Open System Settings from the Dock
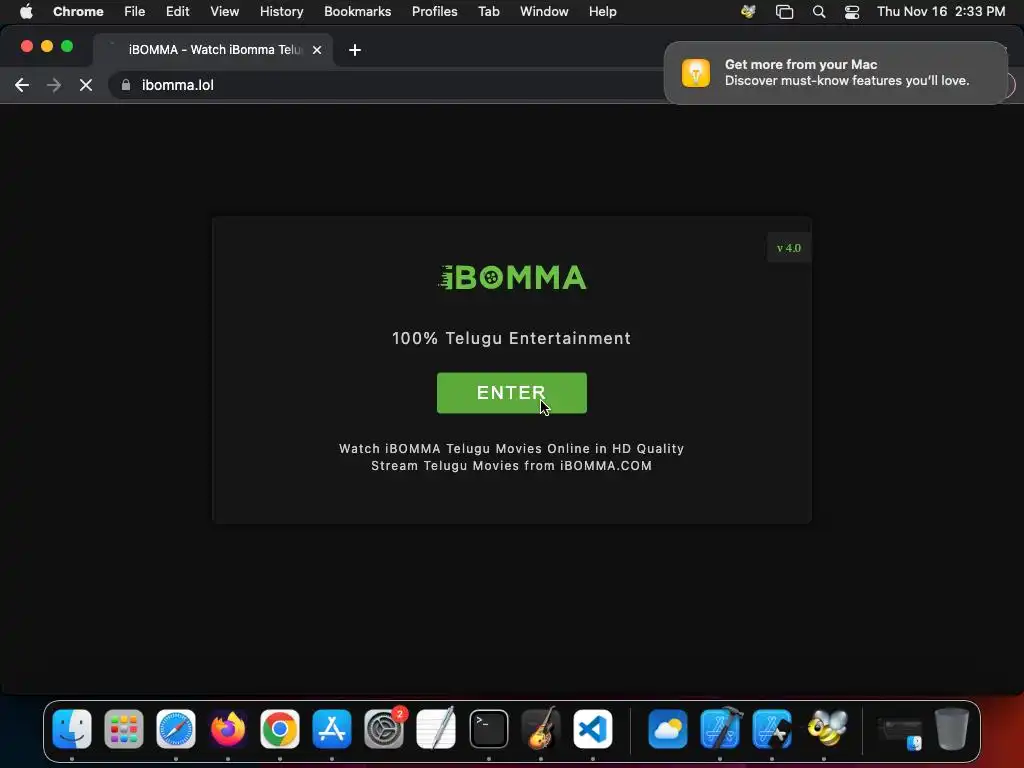 [384, 729]
